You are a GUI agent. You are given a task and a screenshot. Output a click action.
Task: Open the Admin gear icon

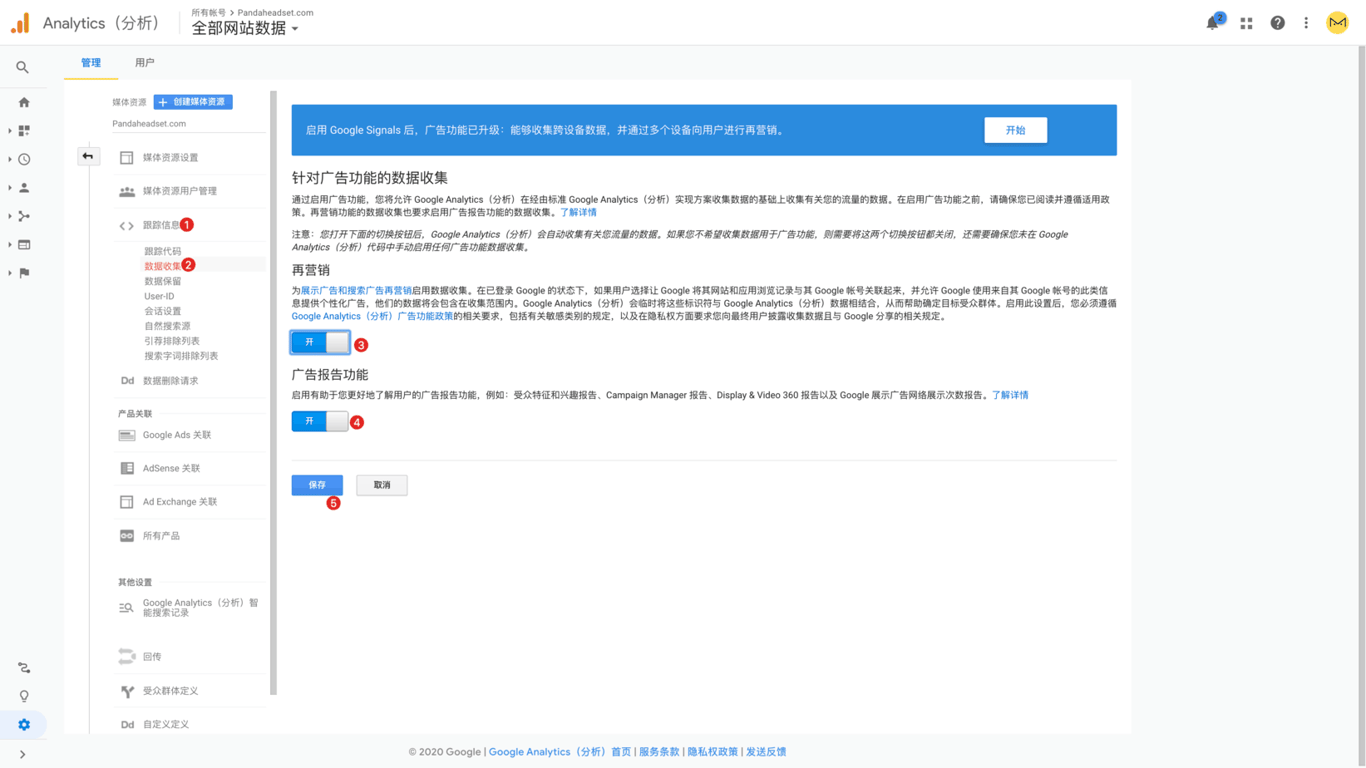(24, 724)
